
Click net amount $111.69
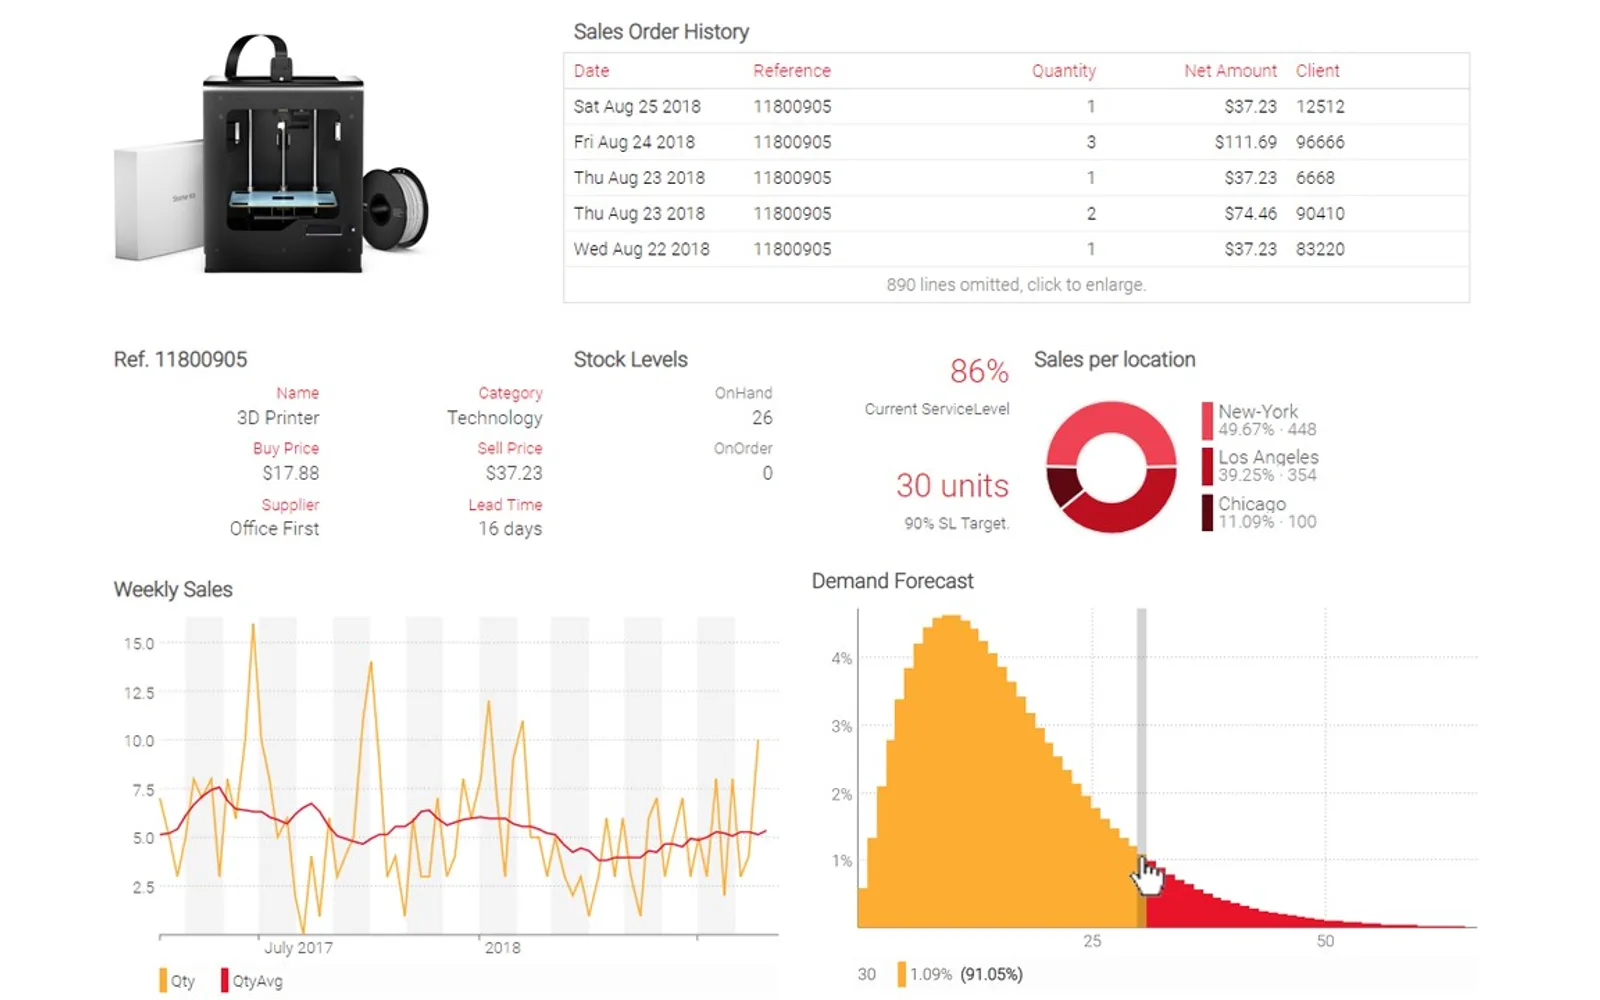coord(1245,142)
